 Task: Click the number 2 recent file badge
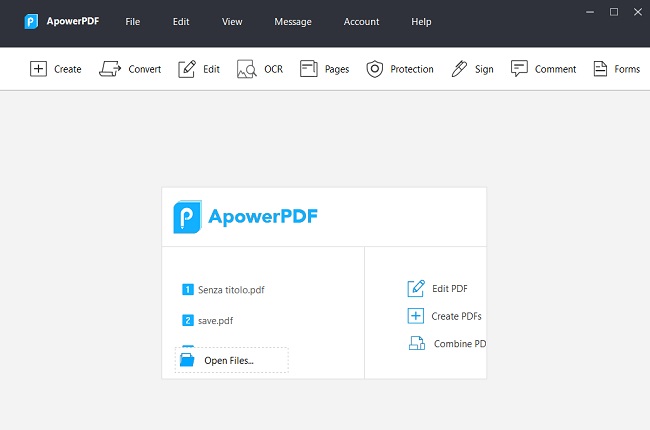(x=188, y=320)
